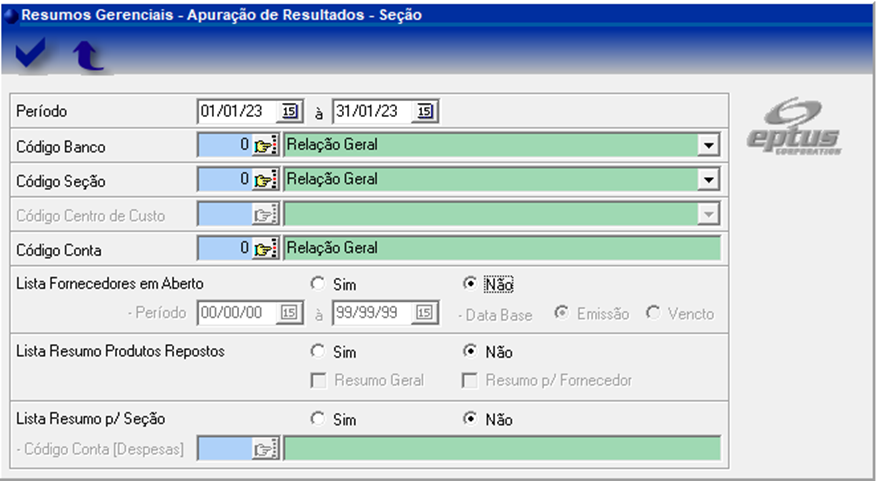Click the Período start date field
Image resolution: width=886 pixels, height=481 pixels.
pos(238,111)
